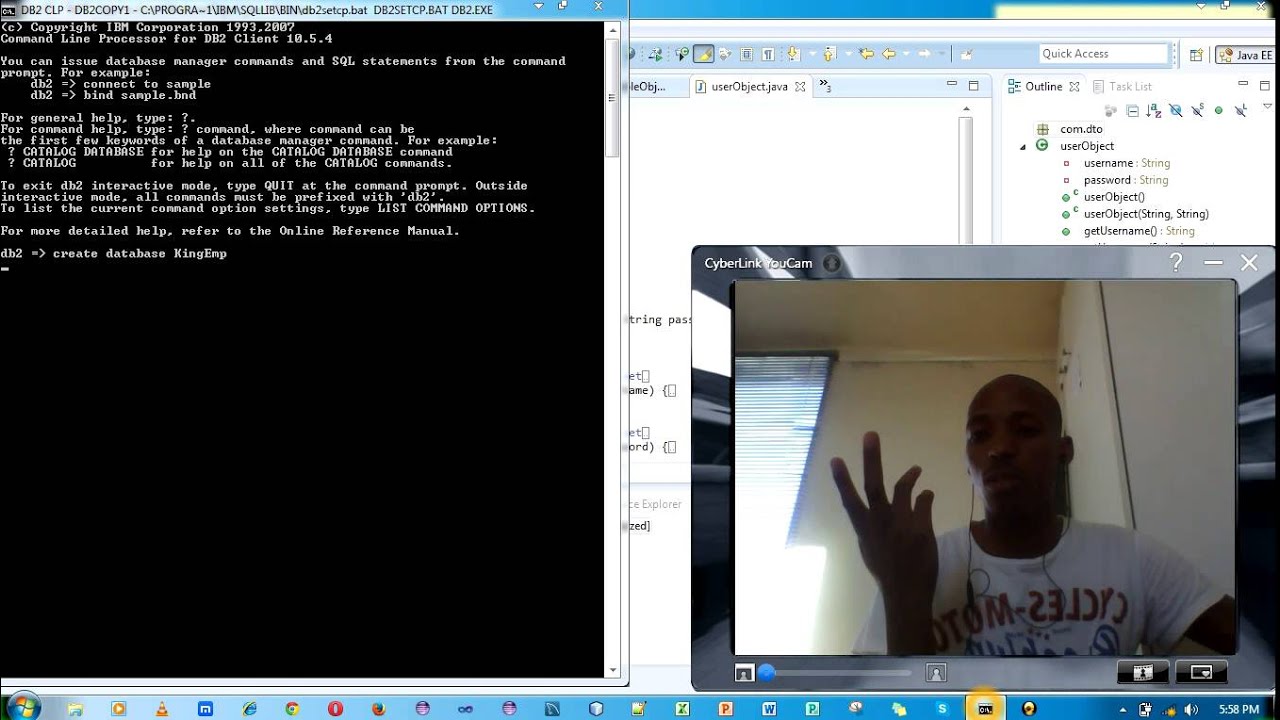Click the Quick Access search field
1280x720 pixels.
(1104, 54)
